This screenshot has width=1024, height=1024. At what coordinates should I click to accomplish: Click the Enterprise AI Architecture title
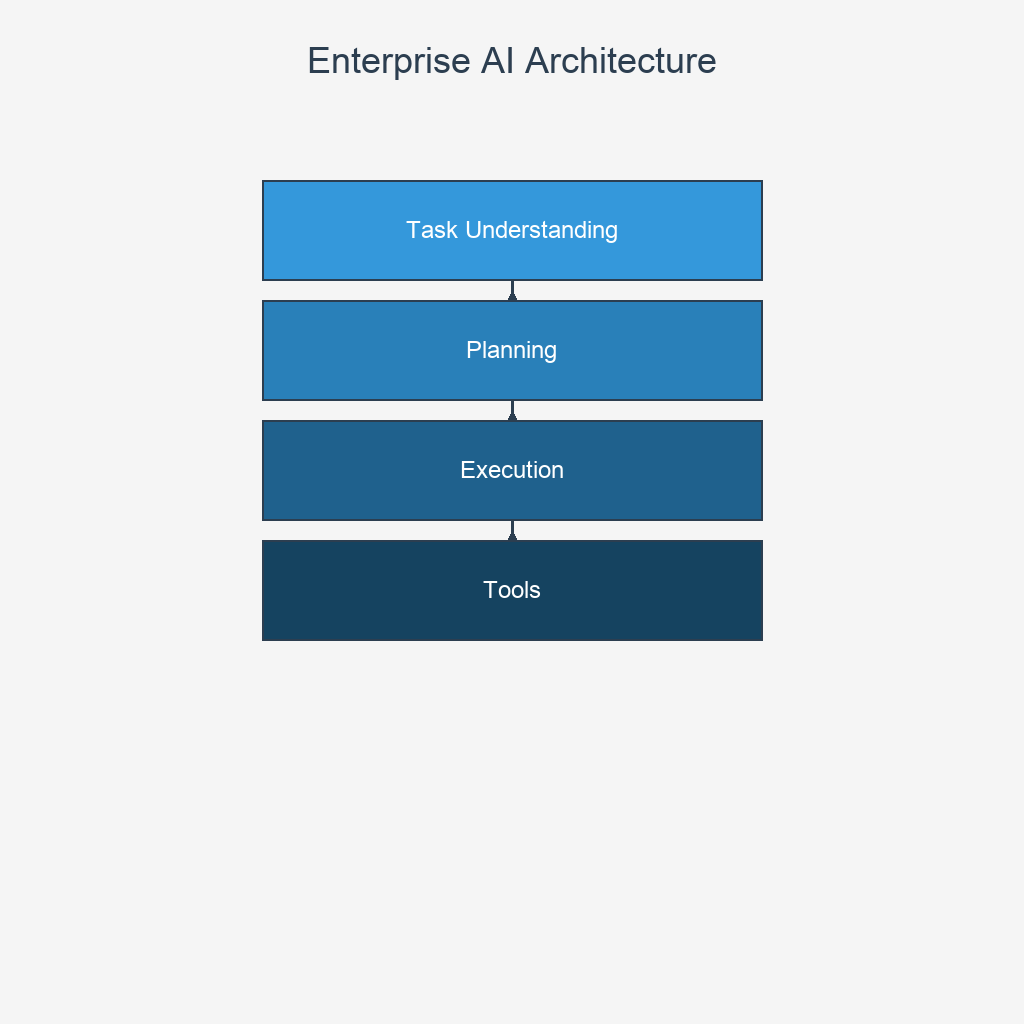tap(511, 61)
